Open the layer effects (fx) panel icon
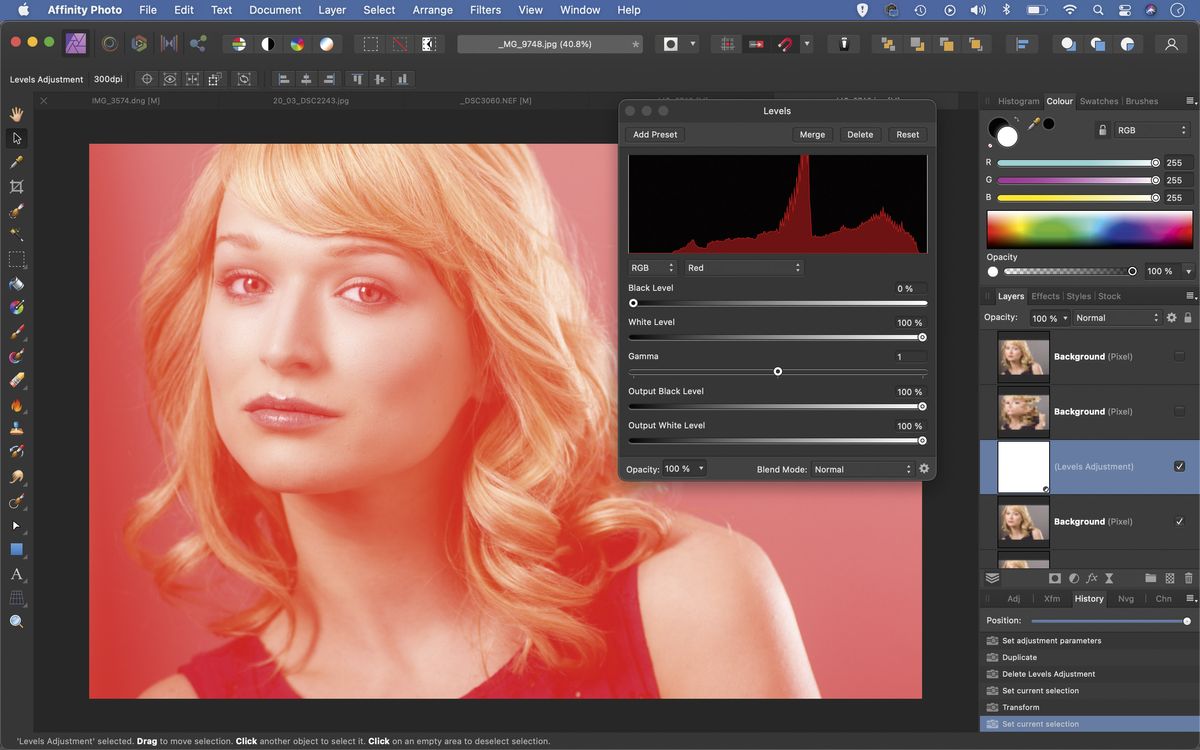1200x750 pixels. [x=1091, y=578]
